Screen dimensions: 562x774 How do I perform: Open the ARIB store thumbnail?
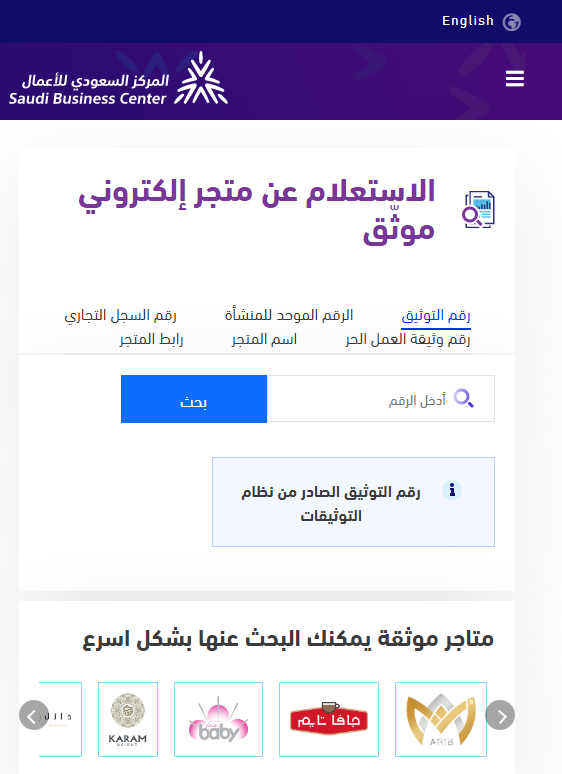[441, 719]
